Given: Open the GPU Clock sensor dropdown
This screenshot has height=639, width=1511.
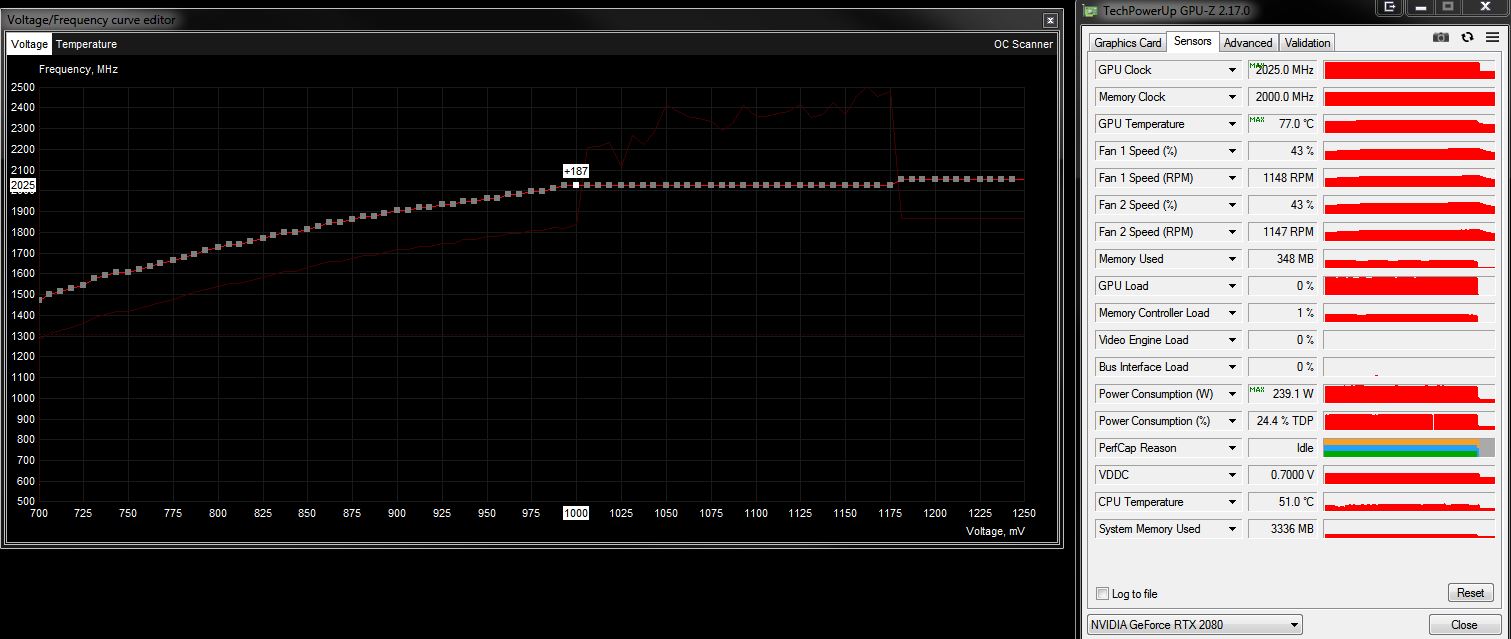Looking at the screenshot, I should click(x=1233, y=70).
